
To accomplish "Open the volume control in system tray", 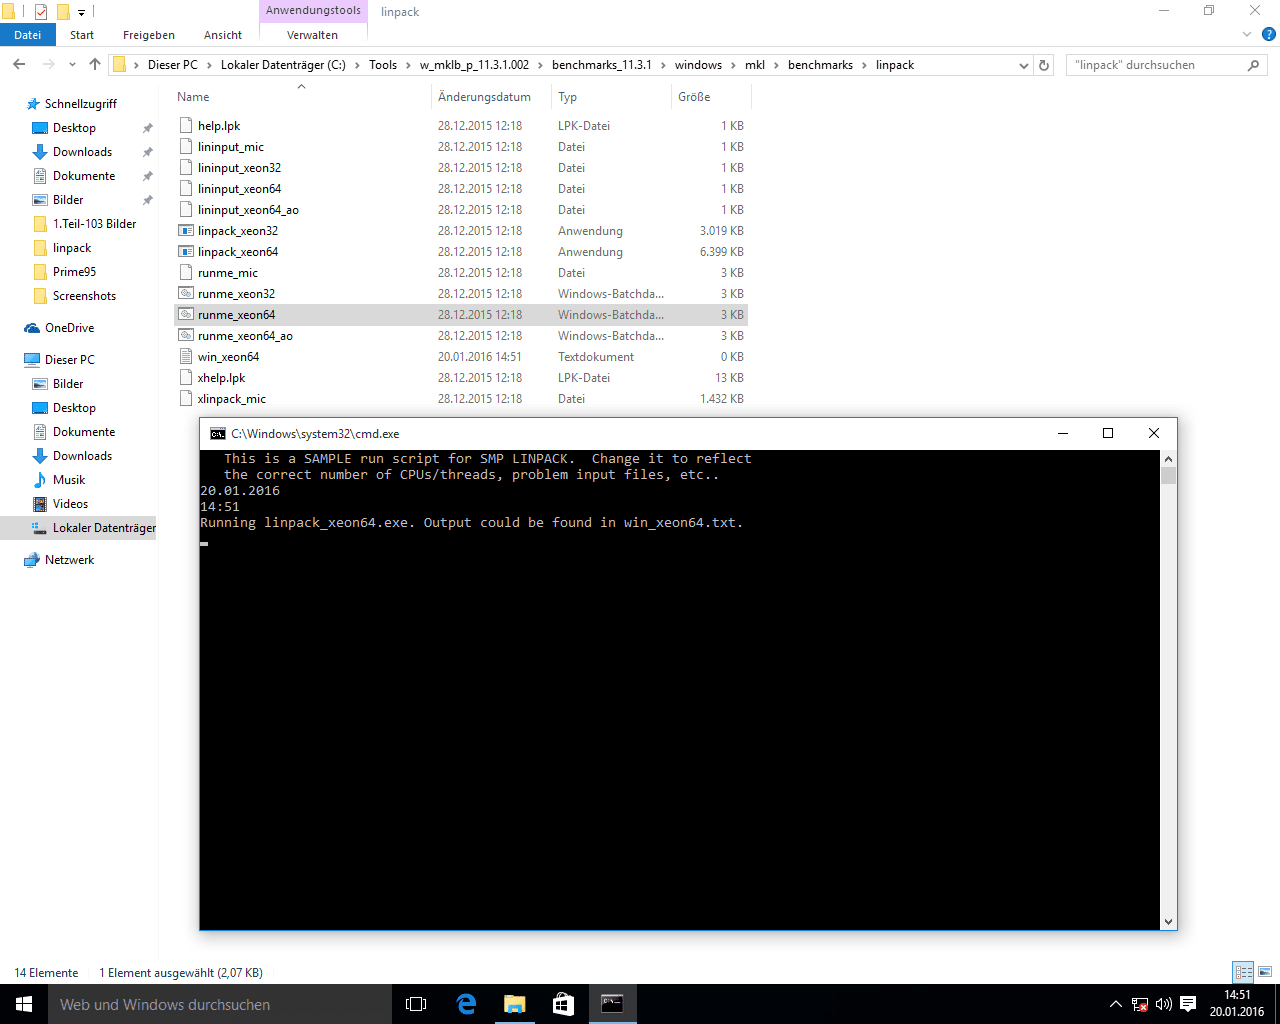I will [x=1164, y=1004].
